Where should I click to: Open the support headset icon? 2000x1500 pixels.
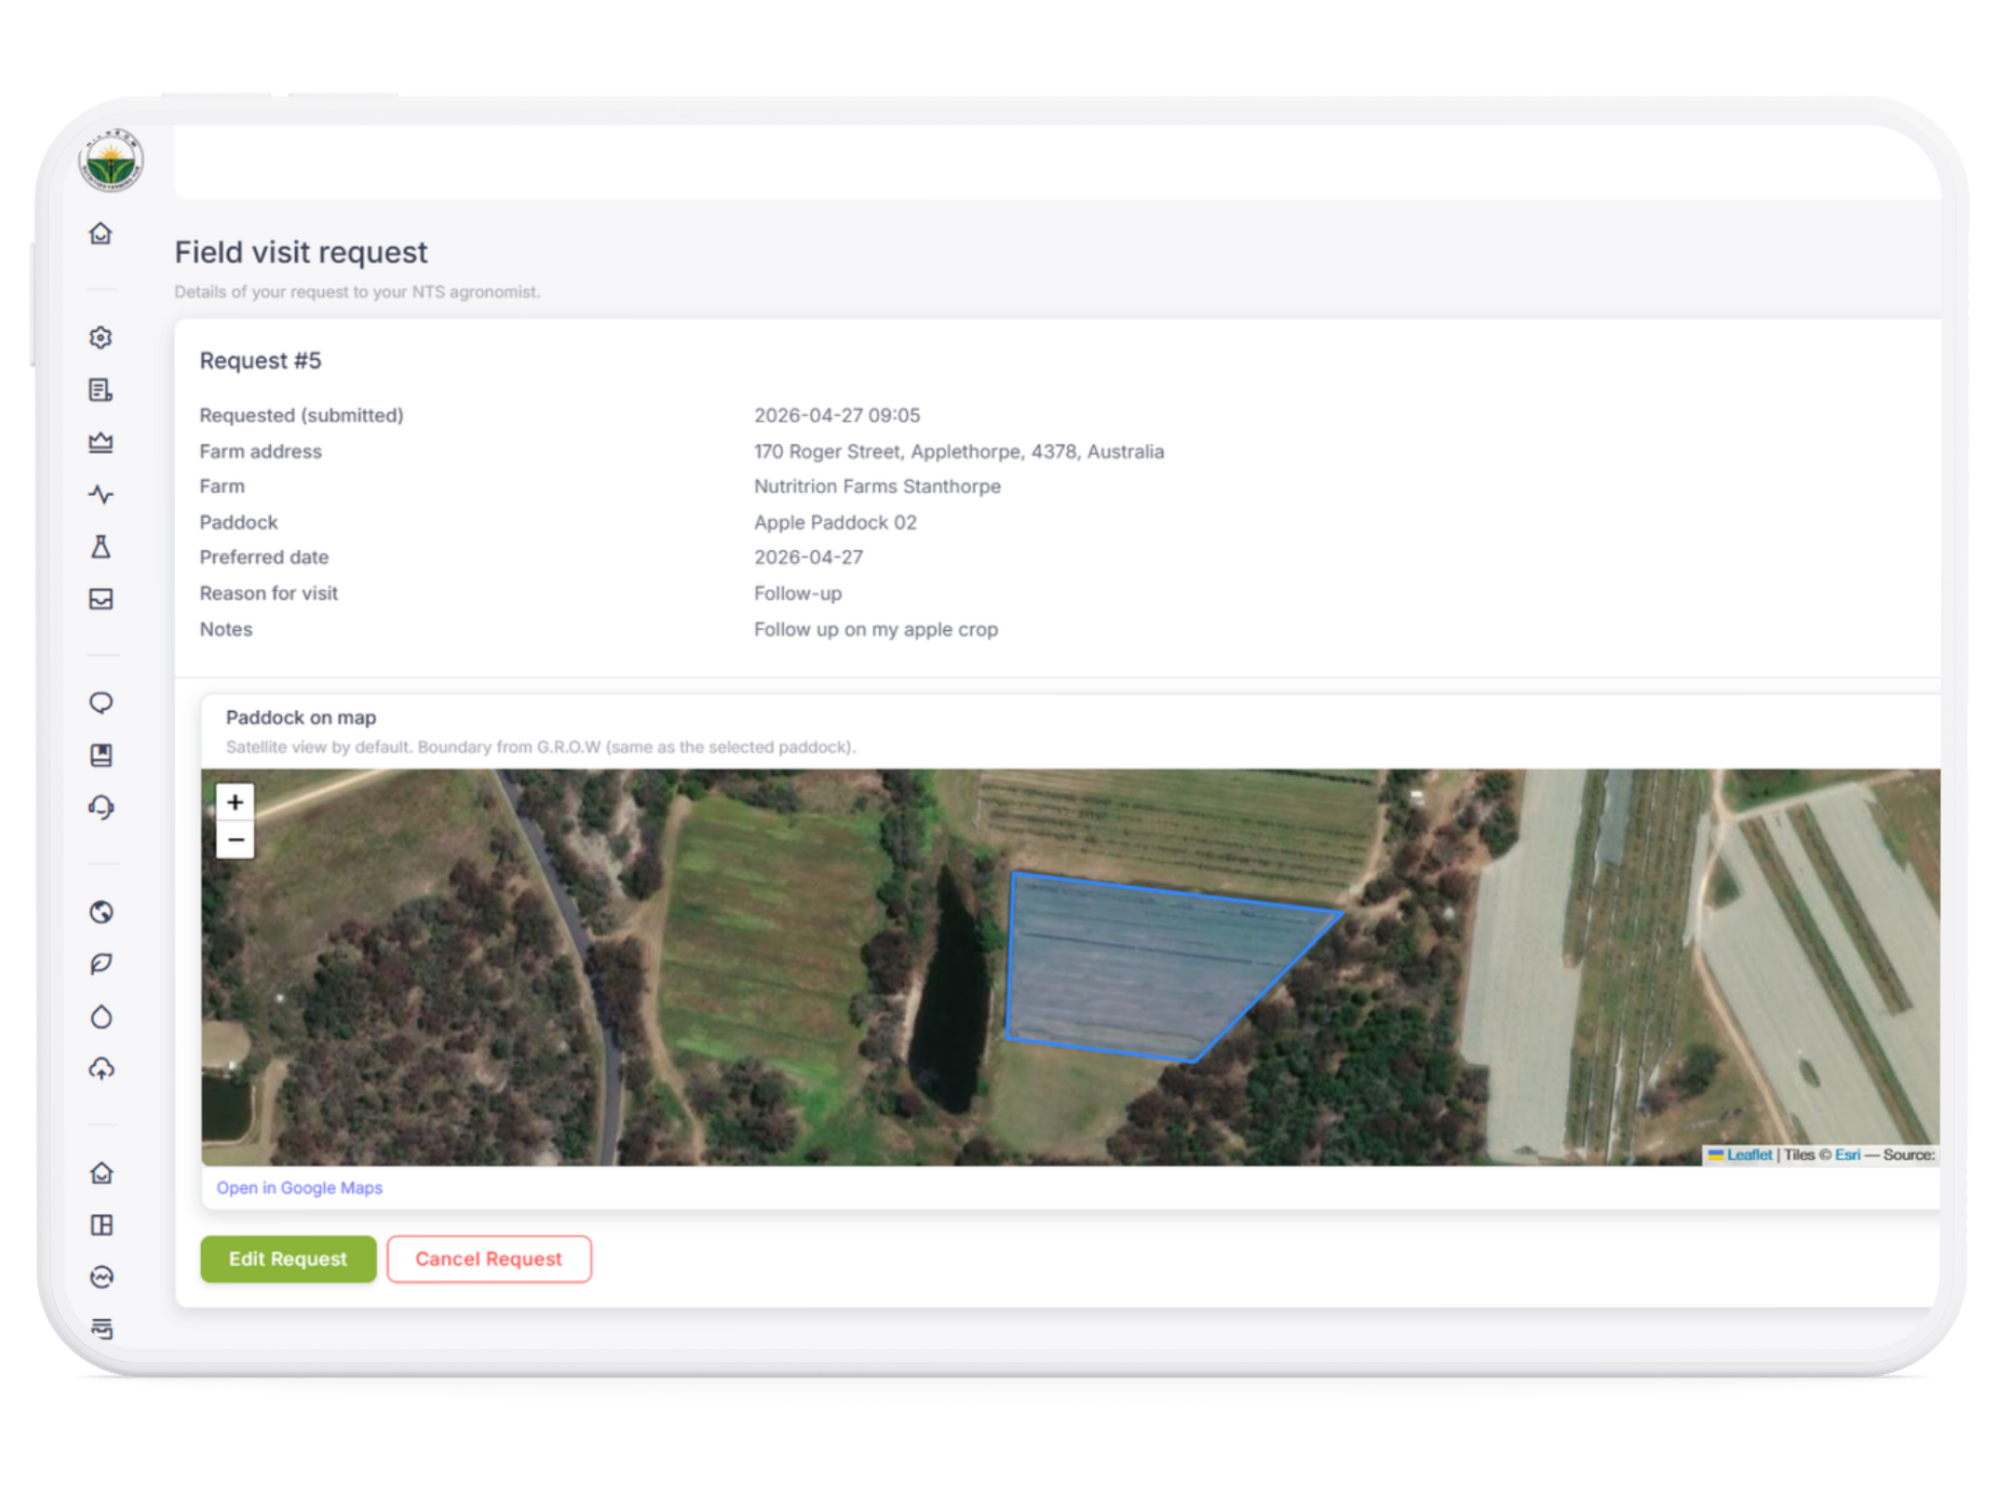tap(101, 807)
